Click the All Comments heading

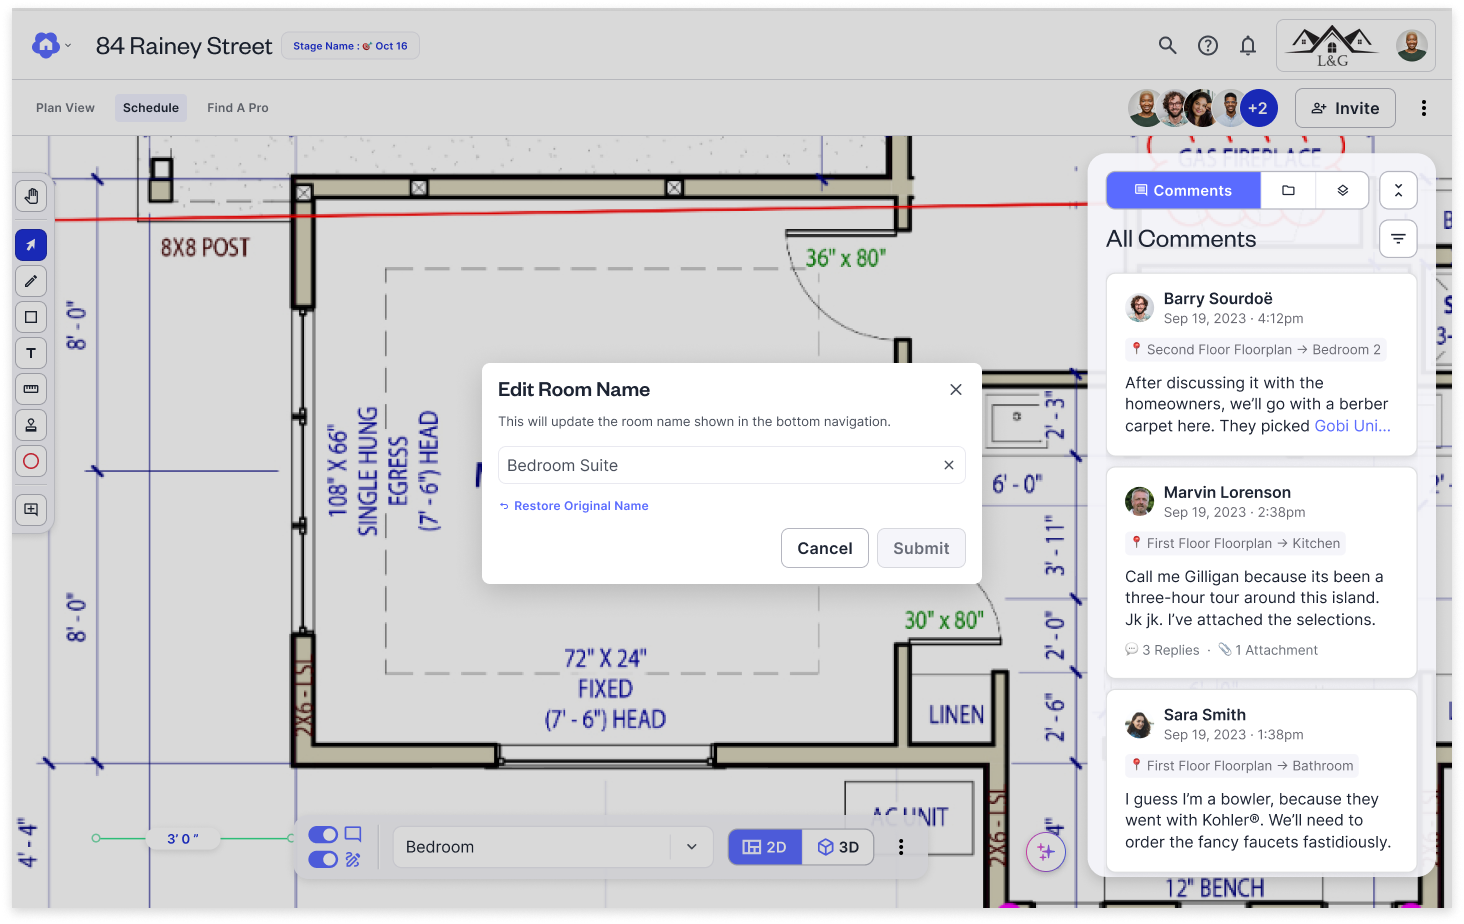click(x=1181, y=239)
